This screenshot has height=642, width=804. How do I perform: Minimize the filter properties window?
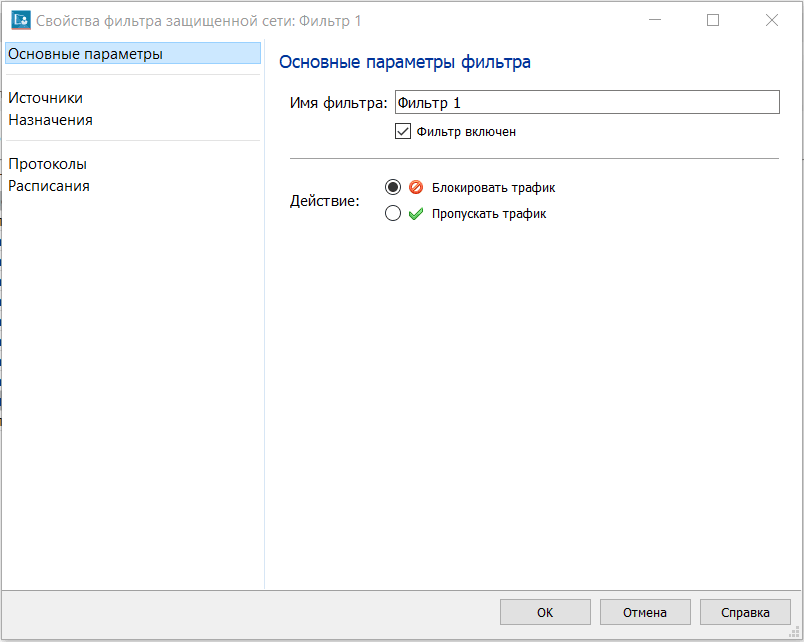point(655,20)
